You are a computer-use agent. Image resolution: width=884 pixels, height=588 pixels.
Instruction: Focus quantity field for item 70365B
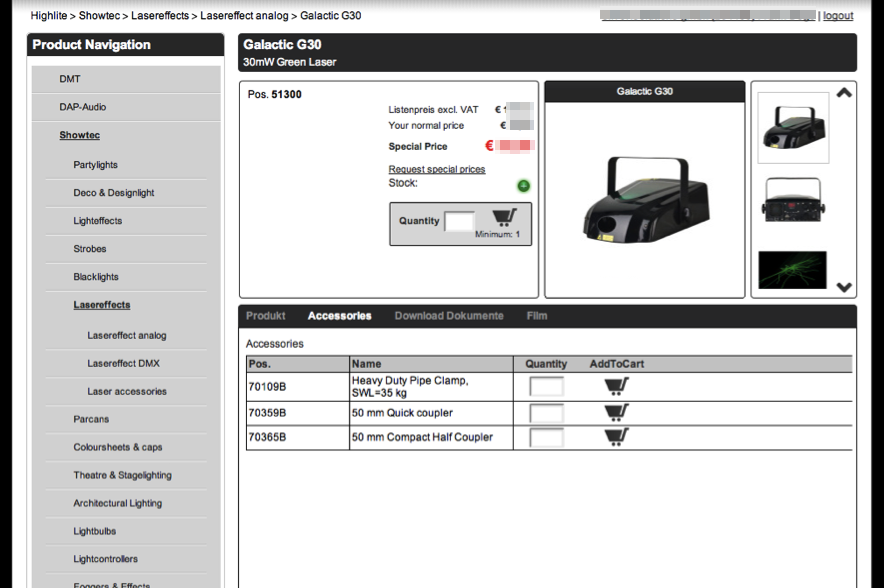point(546,437)
